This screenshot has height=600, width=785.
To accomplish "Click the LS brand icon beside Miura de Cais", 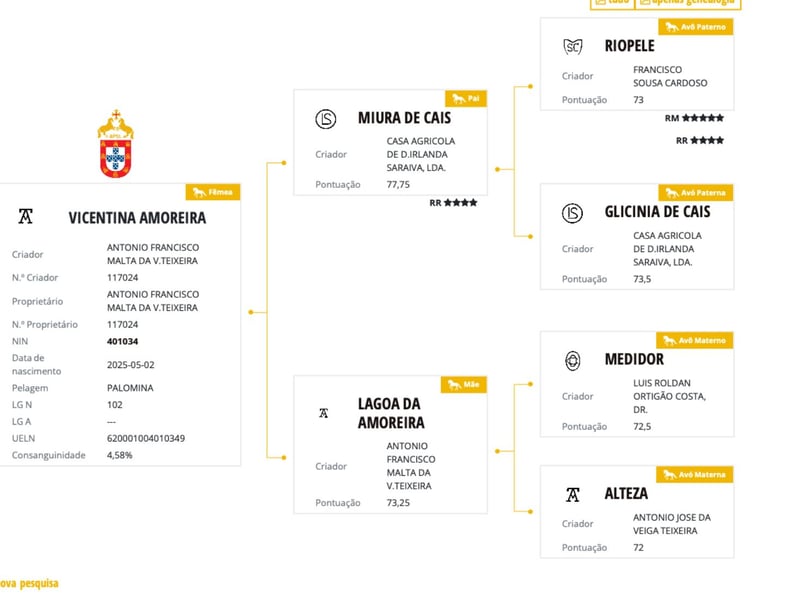I will point(325,119).
